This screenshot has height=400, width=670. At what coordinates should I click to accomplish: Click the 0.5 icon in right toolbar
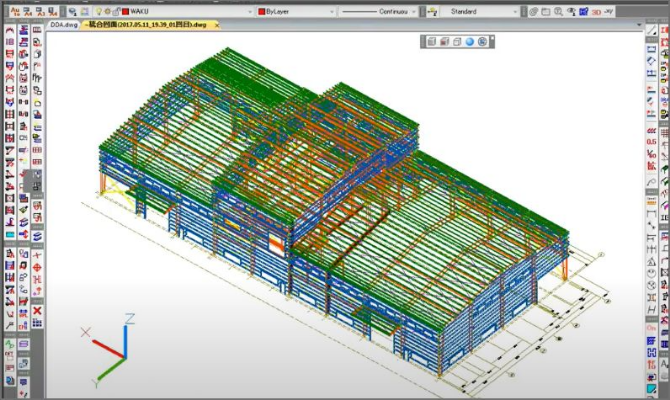[x=651, y=142]
